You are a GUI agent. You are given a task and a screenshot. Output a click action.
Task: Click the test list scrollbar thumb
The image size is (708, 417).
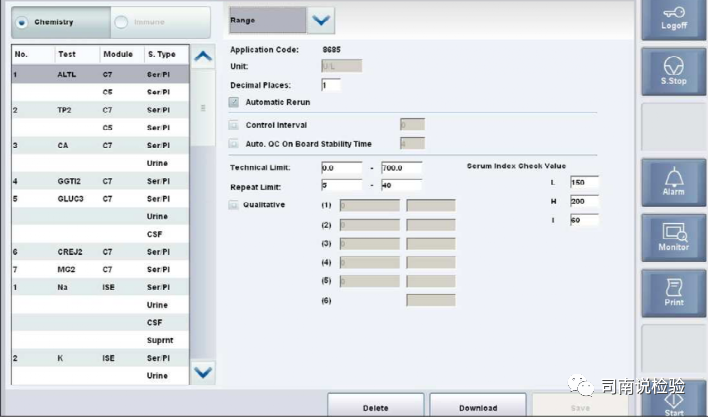pyautogui.click(x=203, y=108)
